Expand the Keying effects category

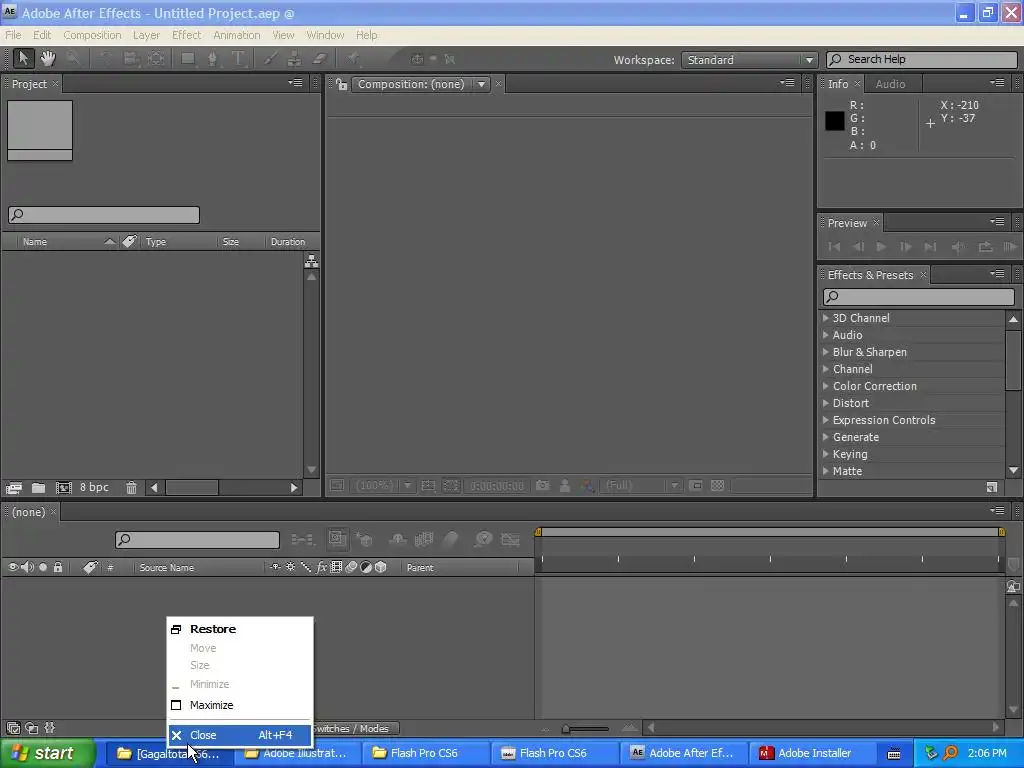click(826, 454)
